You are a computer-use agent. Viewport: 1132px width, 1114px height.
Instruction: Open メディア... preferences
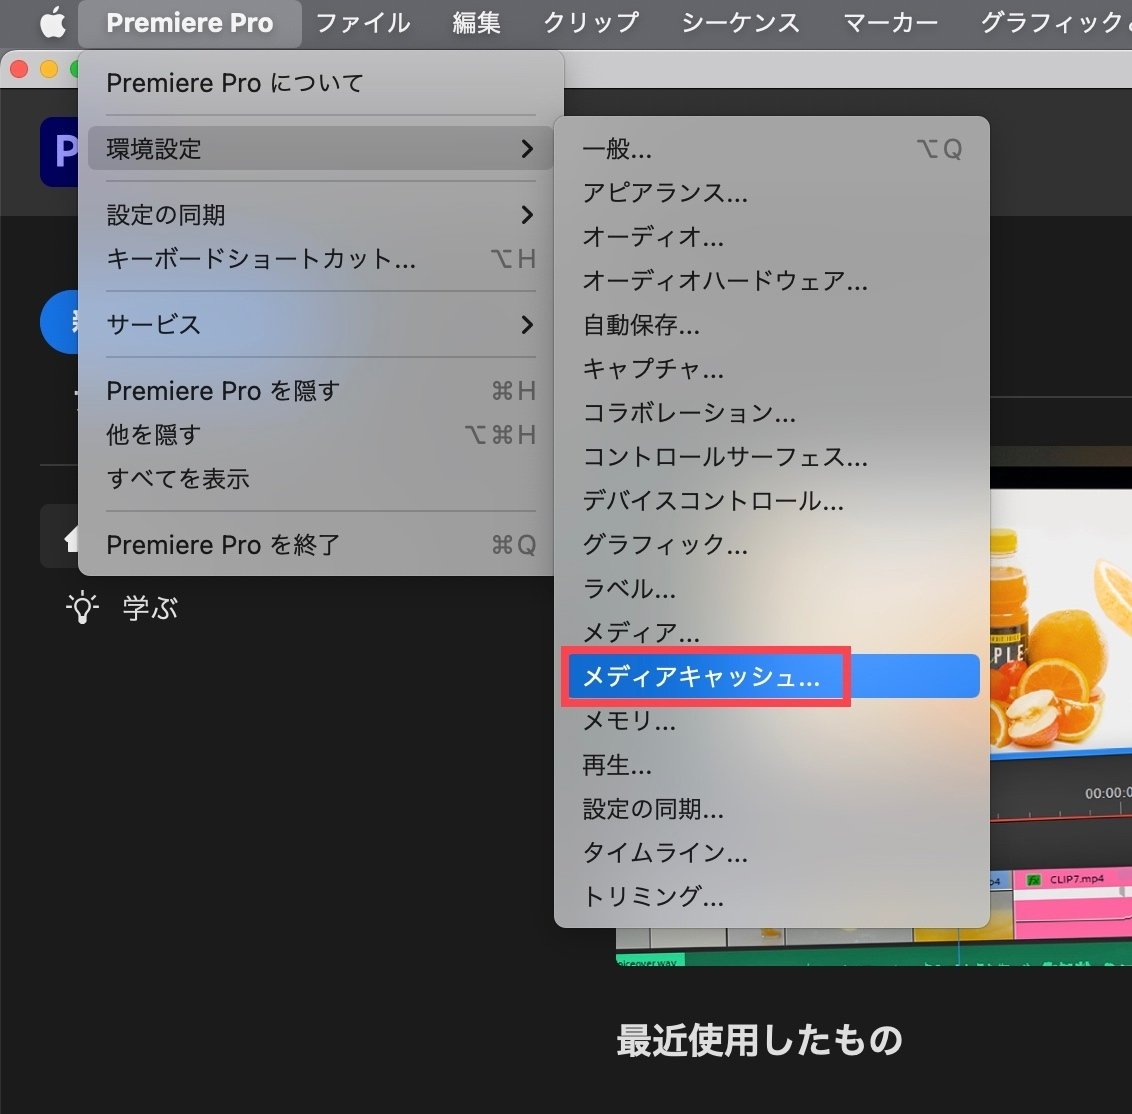[771, 632]
